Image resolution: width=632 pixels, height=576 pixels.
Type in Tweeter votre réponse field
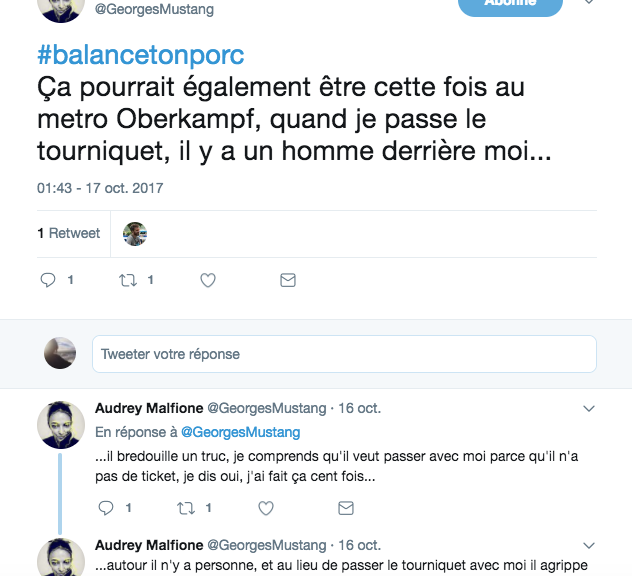click(x=344, y=354)
